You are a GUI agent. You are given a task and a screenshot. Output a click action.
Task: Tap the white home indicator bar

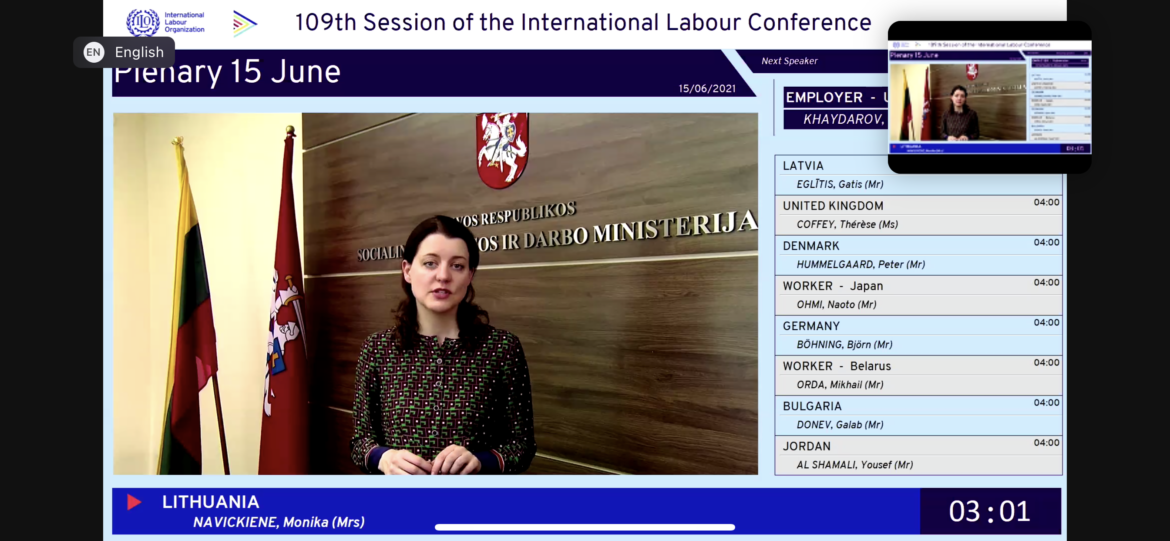(x=584, y=527)
